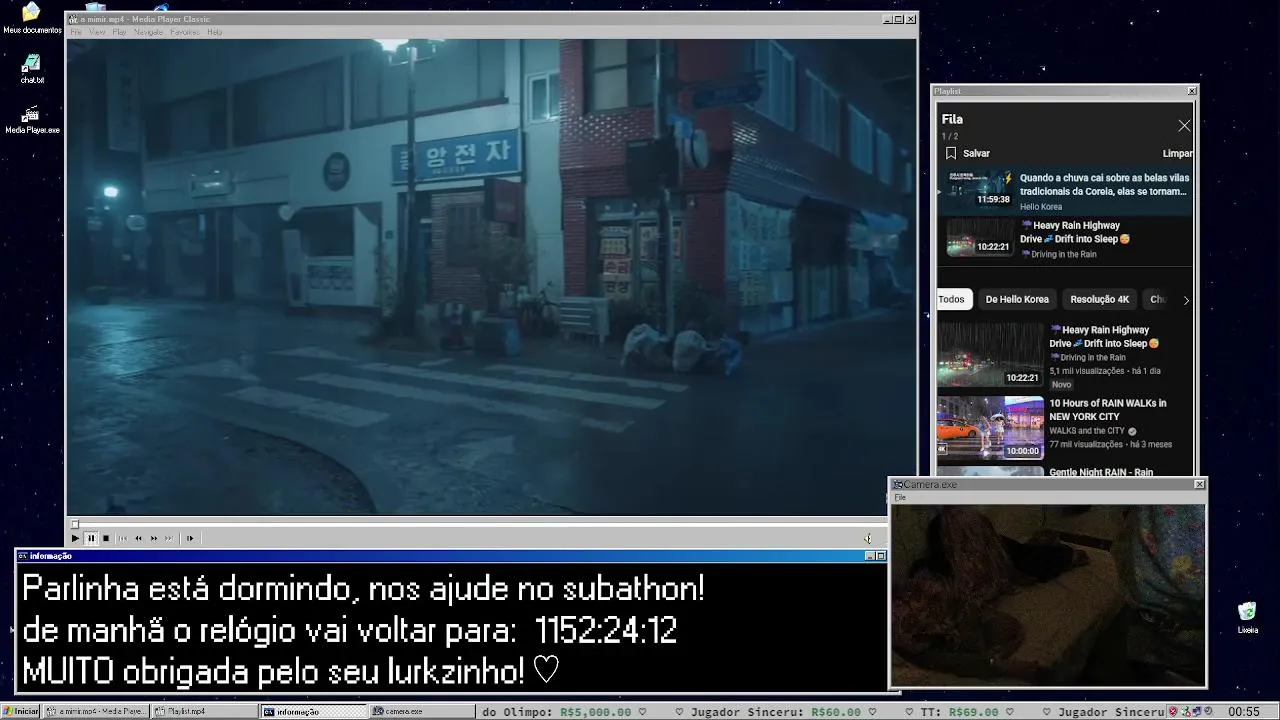Skip to the next track button
Viewport: 1280px width, 720px height.
(x=169, y=538)
